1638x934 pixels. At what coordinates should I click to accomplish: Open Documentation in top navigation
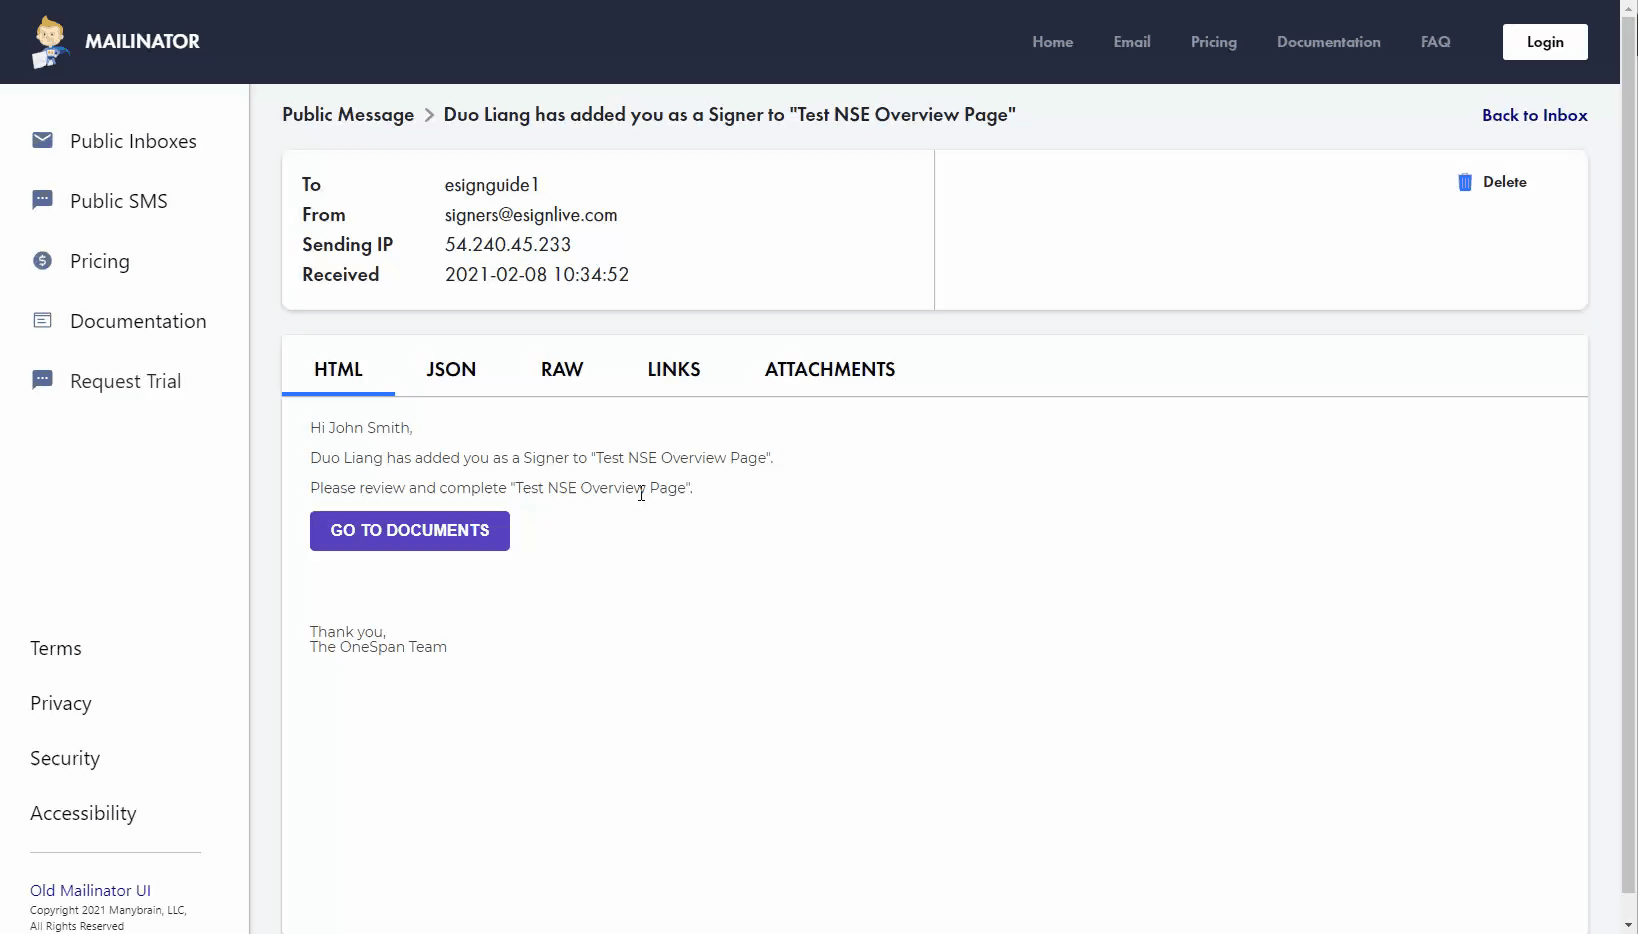[1329, 42]
